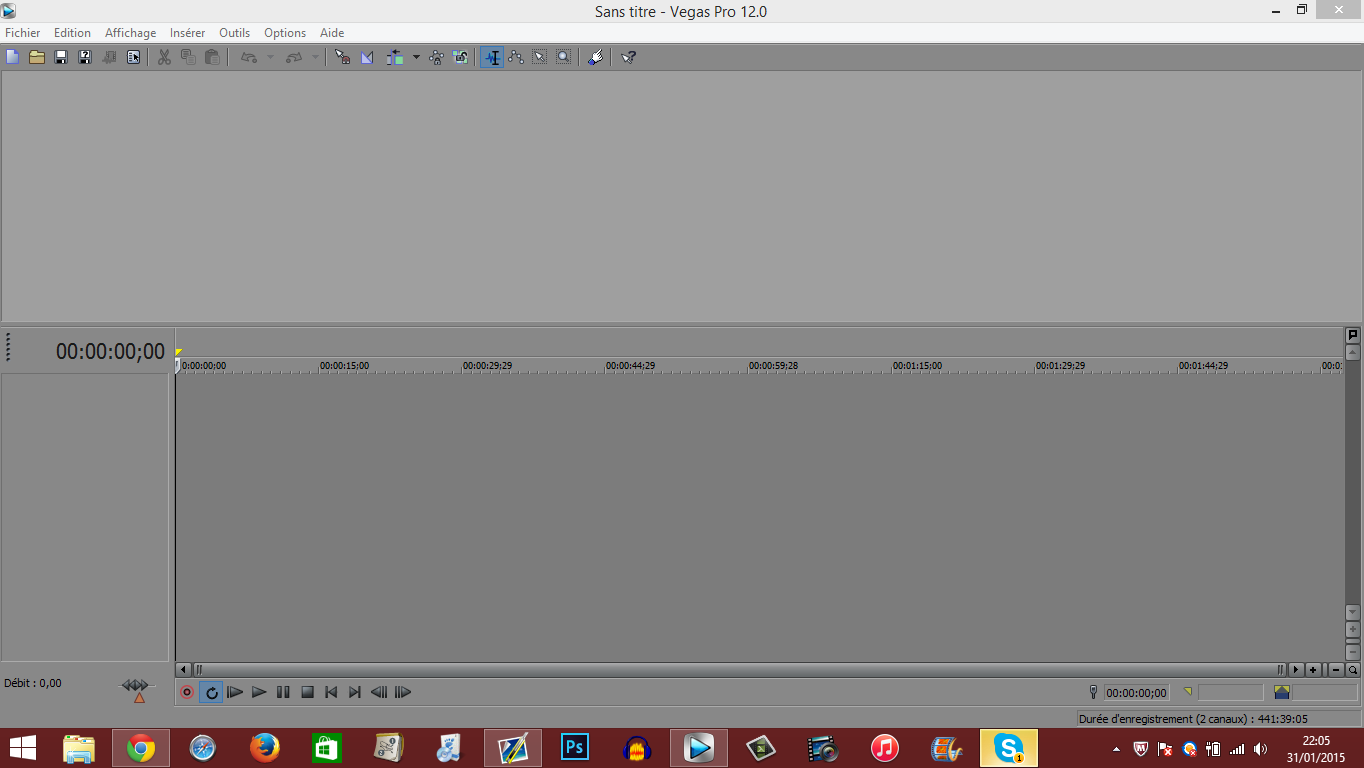Select the Selection Edit tool
This screenshot has height=768, width=1364.
click(540, 57)
